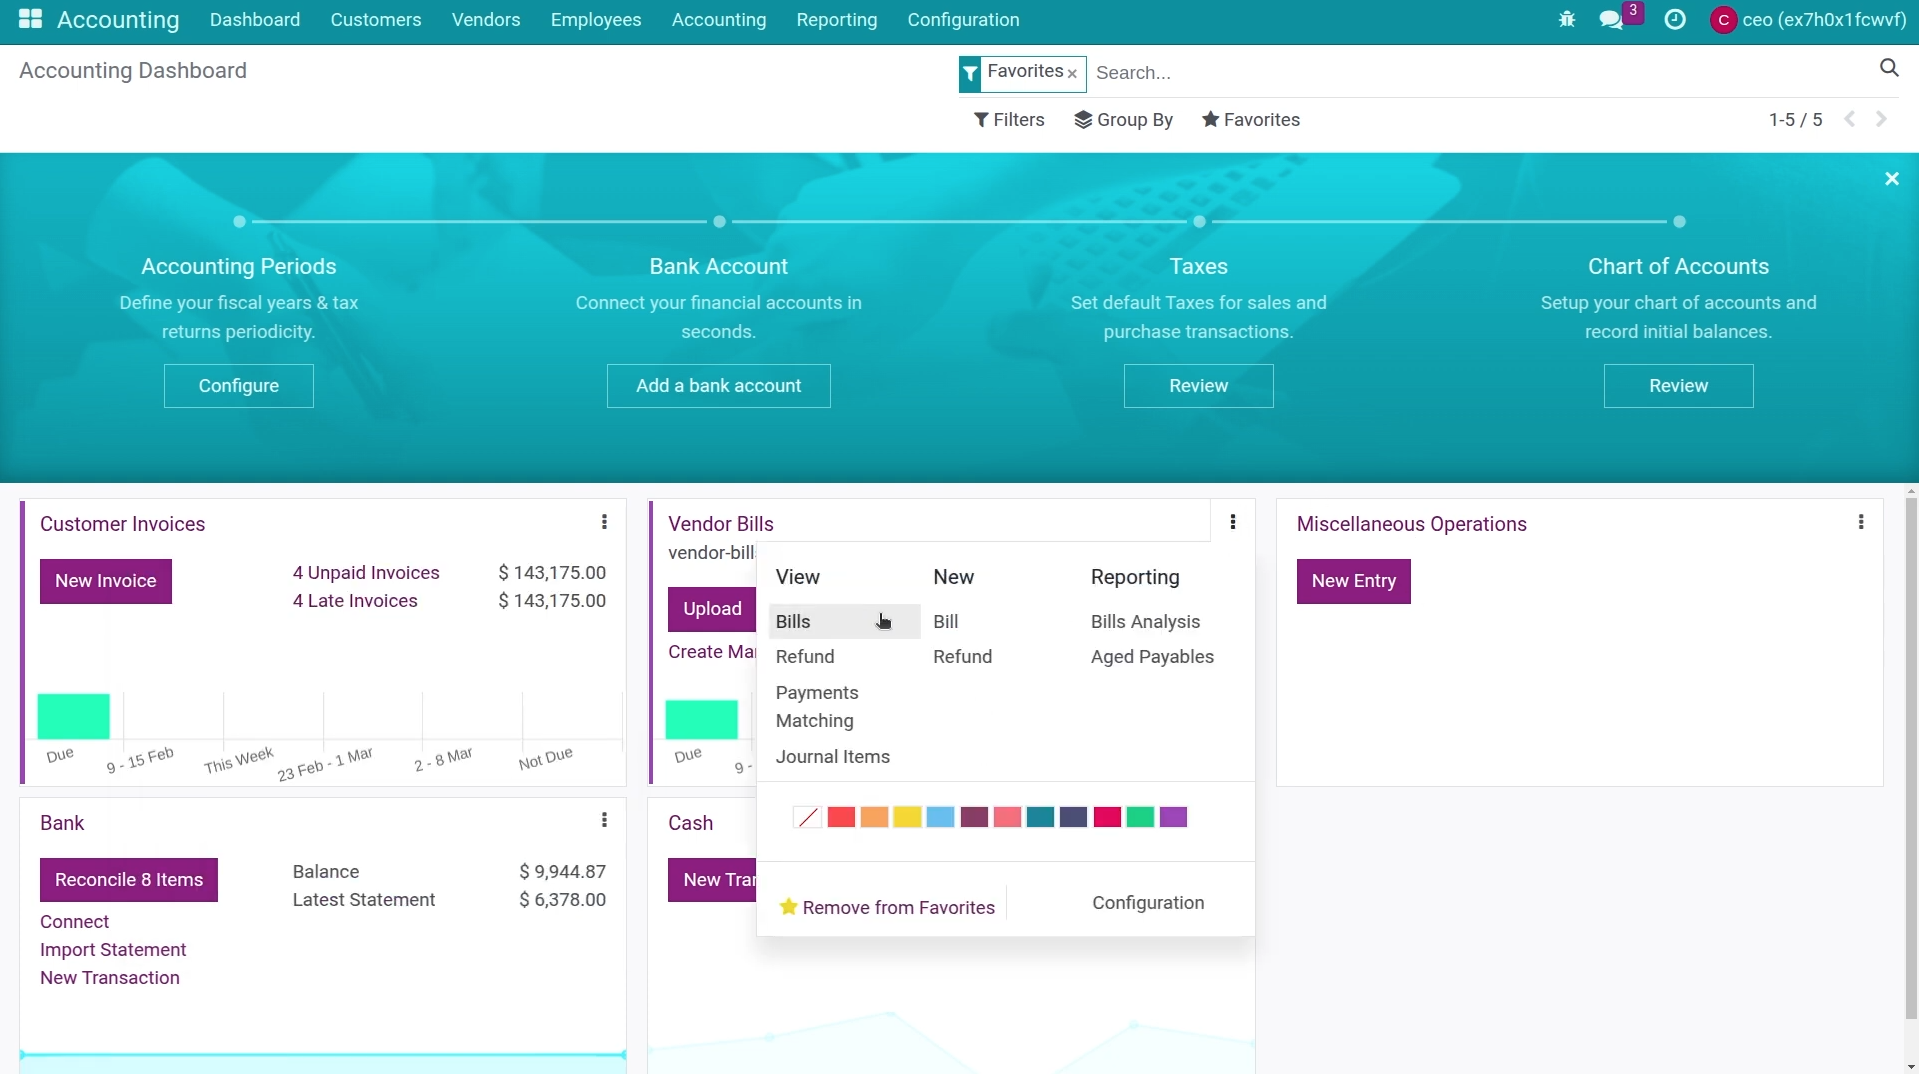Open the apps menu grid icon
Viewport: 1919px width, 1074px height.
coord(28,19)
